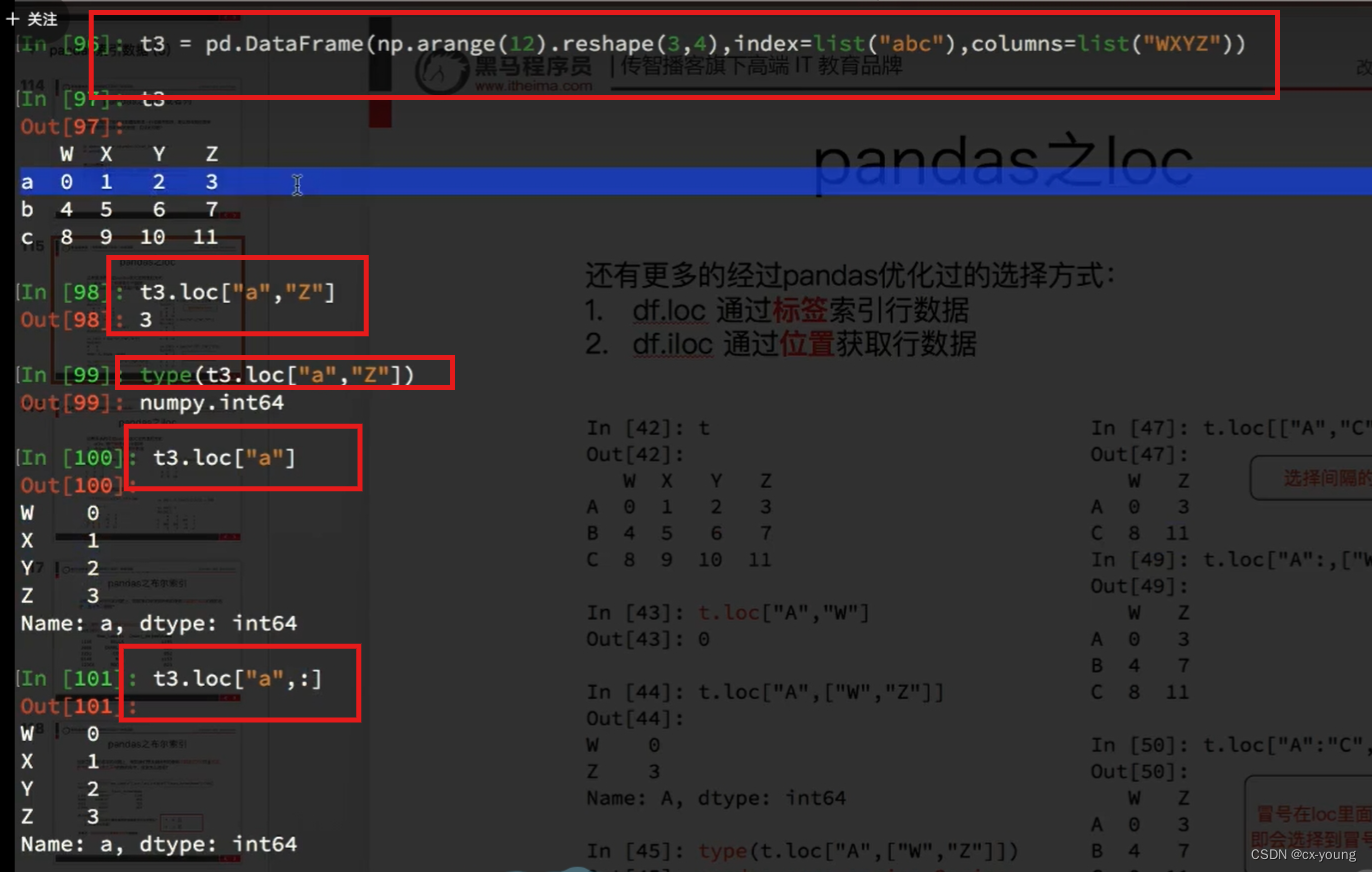The height and width of the screenshot is (872, 1372).
Task: Select row b 4 5 6 7 in terminal
Action: 119,210
